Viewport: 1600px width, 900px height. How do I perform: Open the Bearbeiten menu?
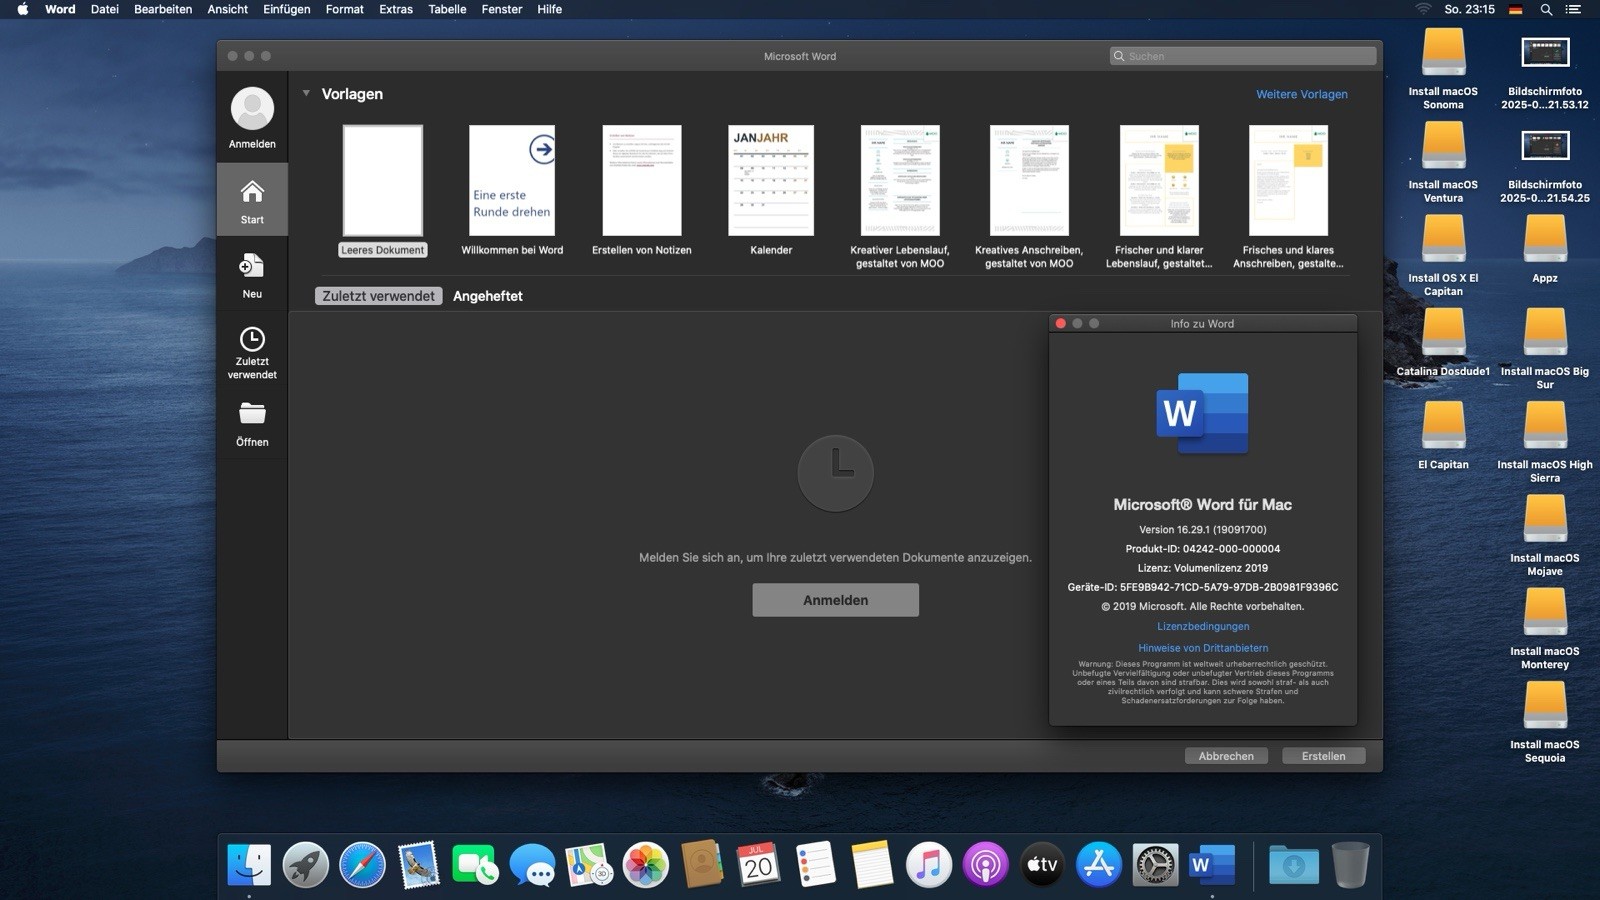pyautogui.click(x=163, y=9)
